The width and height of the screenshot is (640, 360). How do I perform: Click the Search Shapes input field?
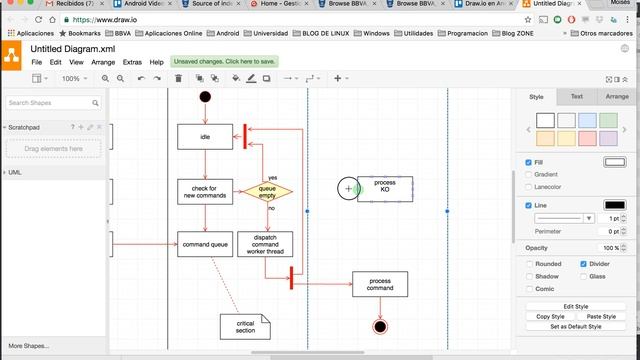click(x=53, y=103)
